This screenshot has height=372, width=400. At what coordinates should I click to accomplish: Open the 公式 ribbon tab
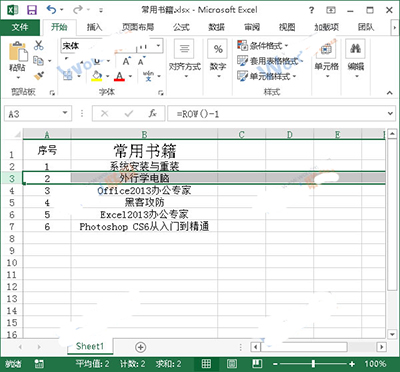[181, 27]
